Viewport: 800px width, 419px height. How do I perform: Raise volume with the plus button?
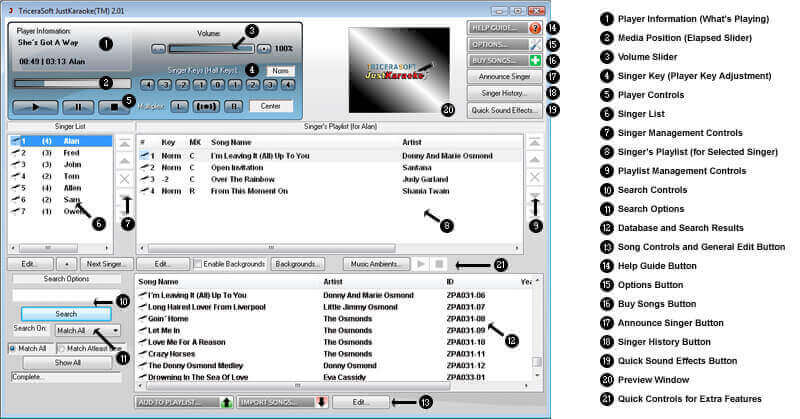(264, 49)
